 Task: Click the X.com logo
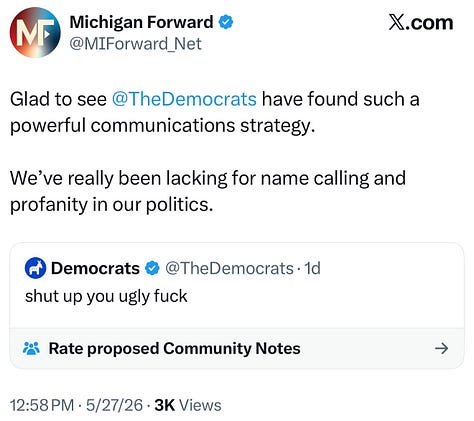pos(421,23)
